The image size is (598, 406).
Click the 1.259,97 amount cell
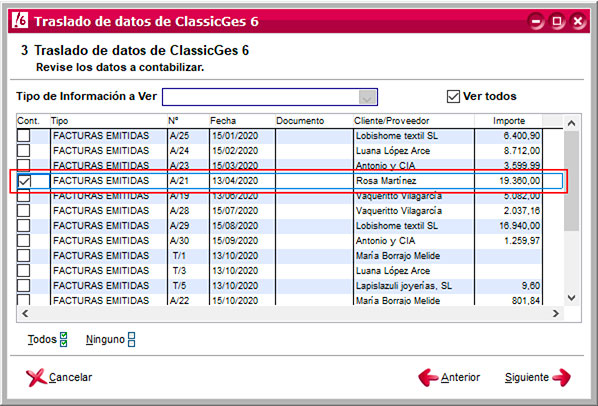click(x=508, y=241)
